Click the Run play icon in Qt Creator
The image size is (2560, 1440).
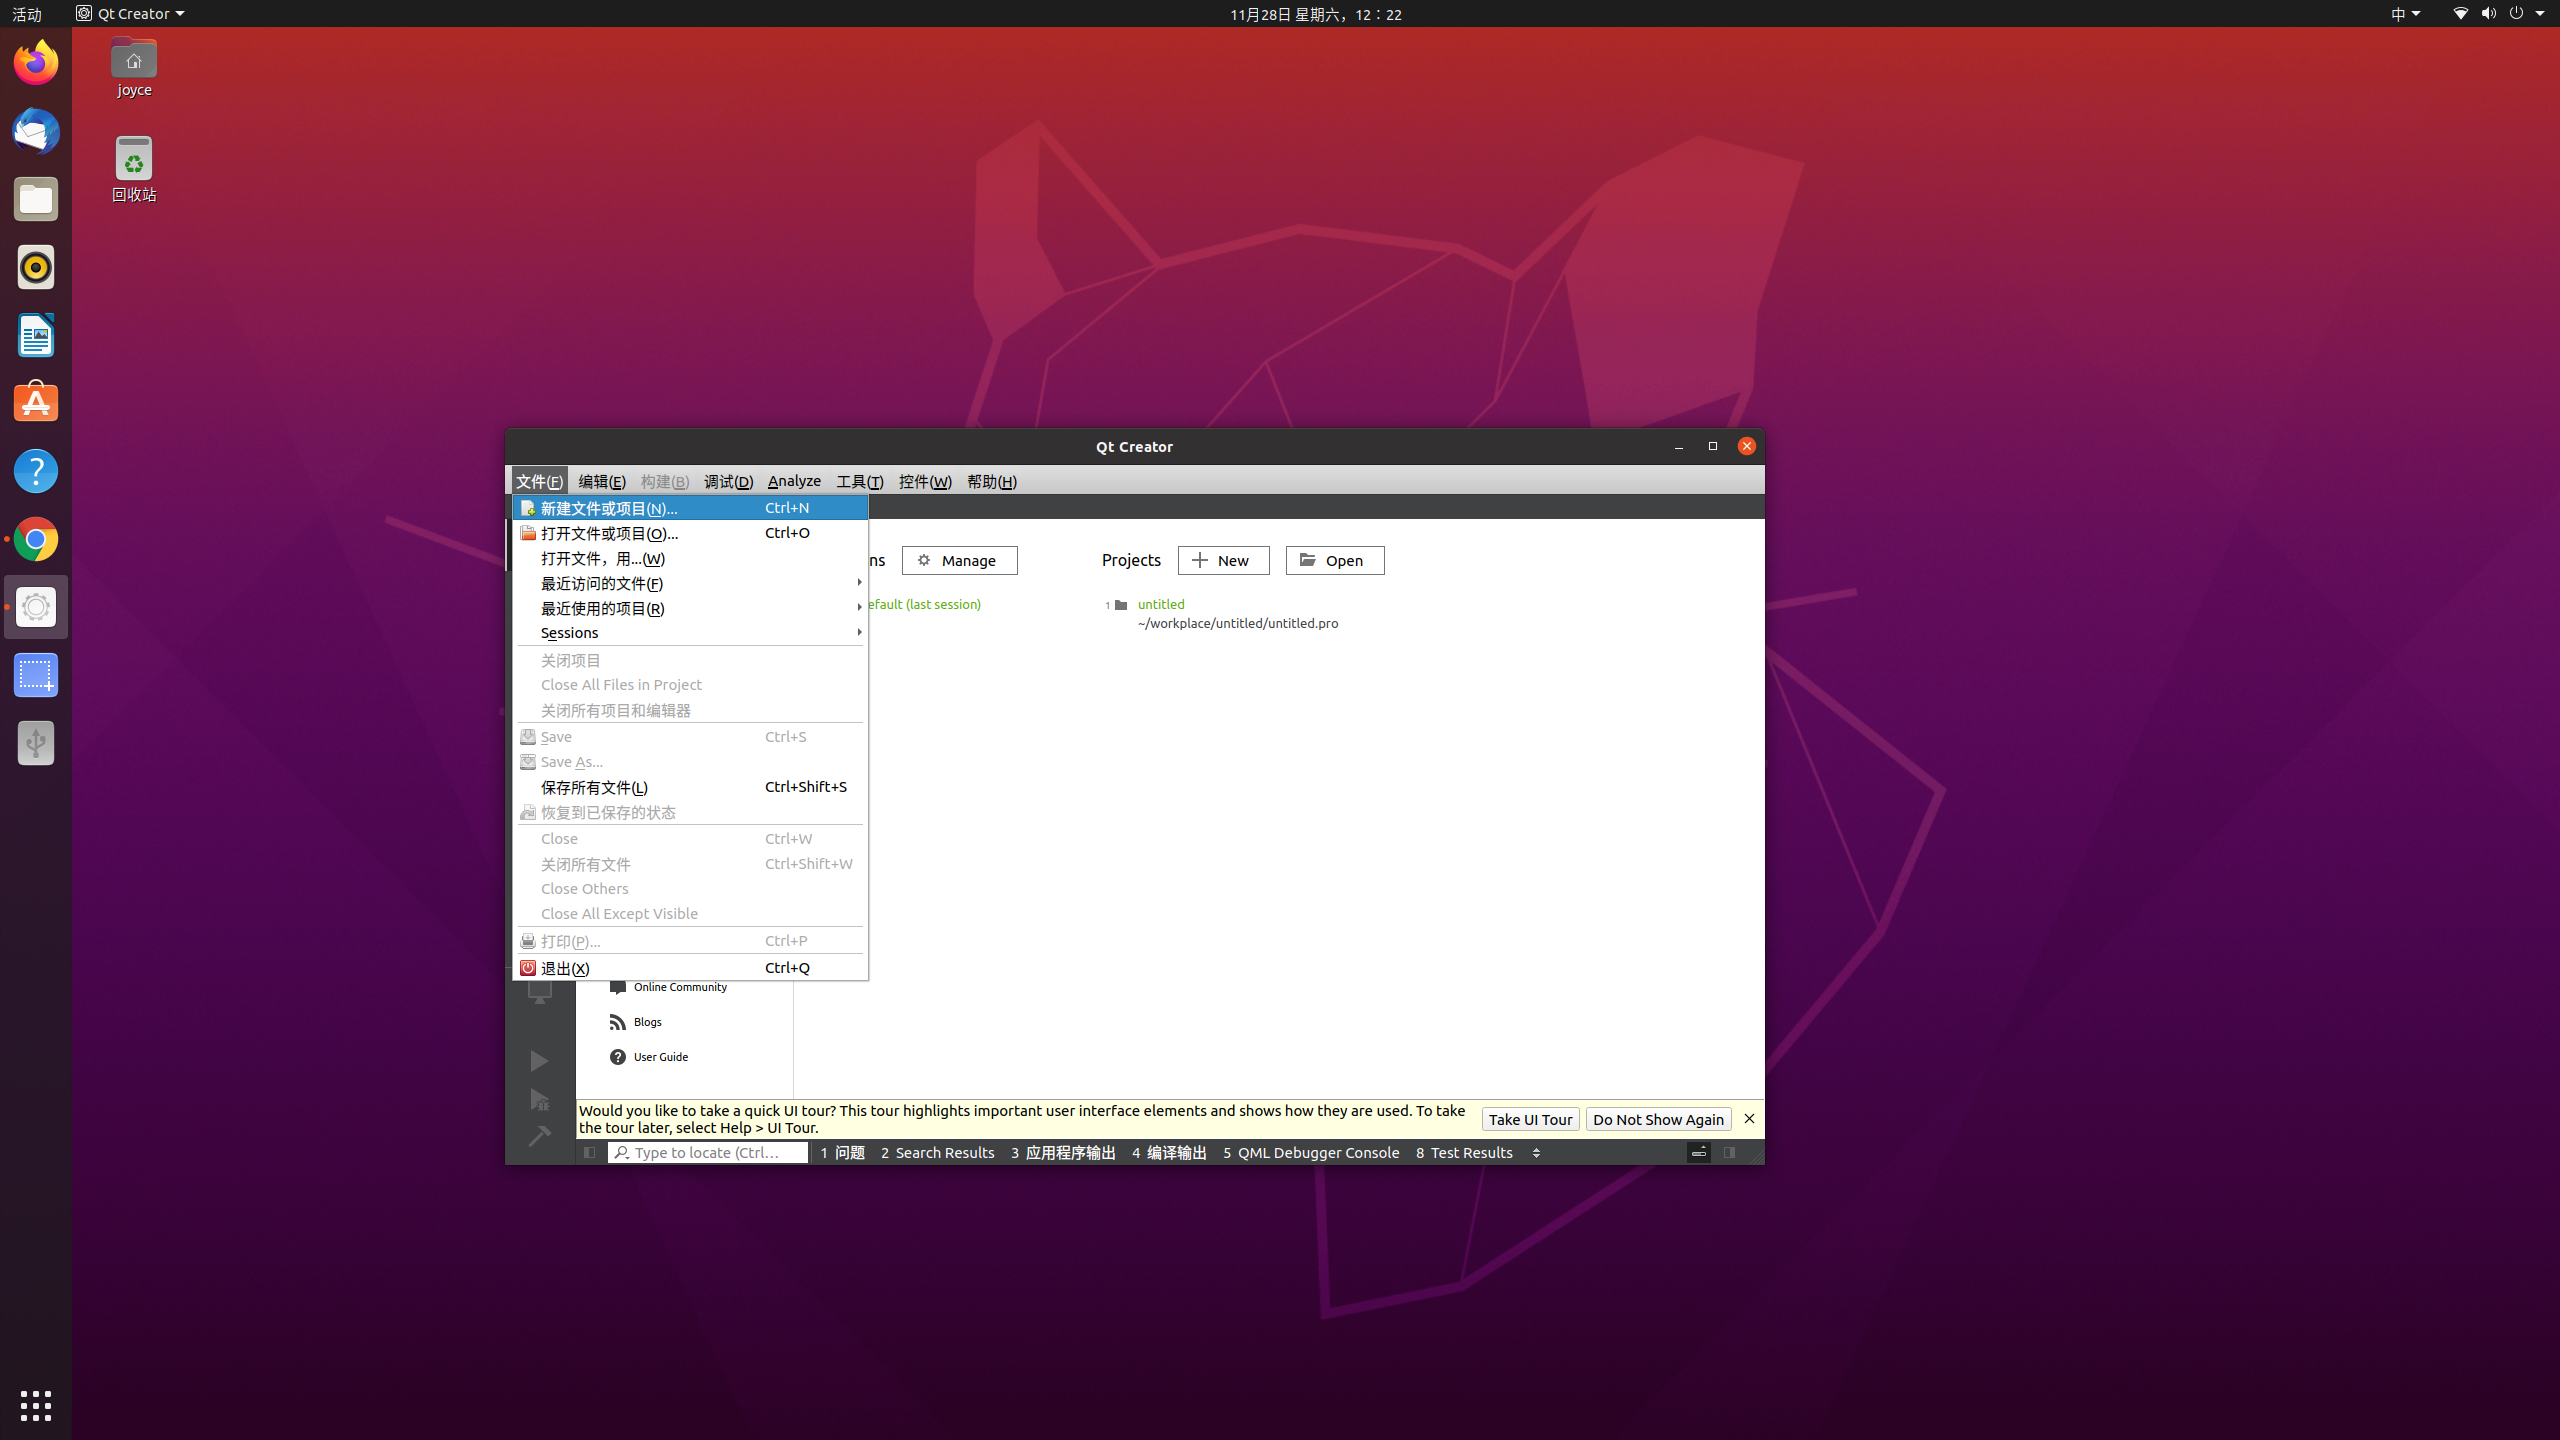[x=539, y=1061]
